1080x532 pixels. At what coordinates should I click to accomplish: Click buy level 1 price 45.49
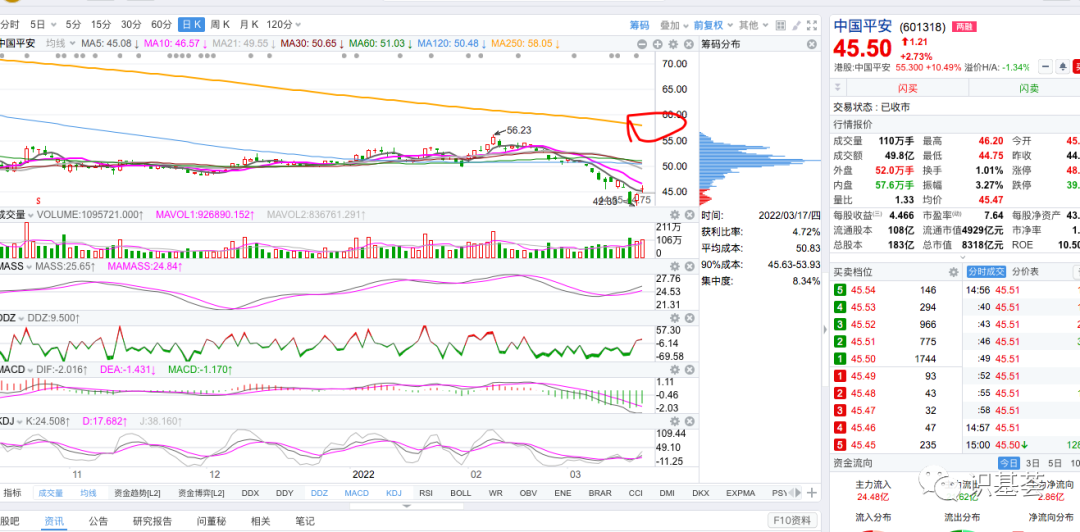[x=864, y=376]
